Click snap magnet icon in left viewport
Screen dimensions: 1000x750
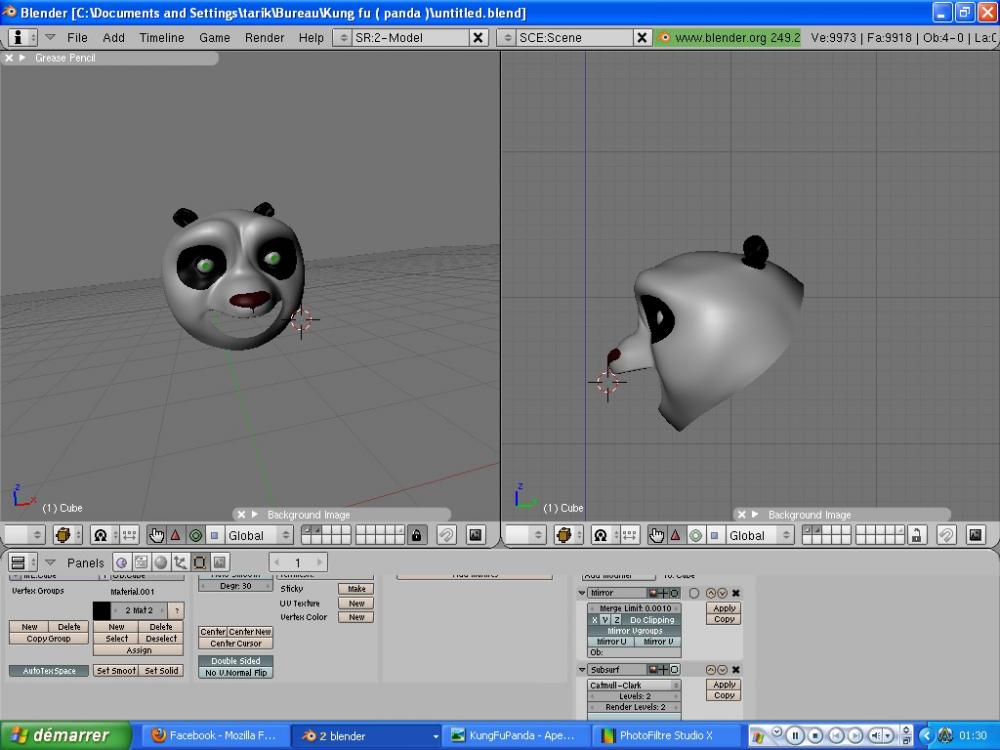click(446, 535)
